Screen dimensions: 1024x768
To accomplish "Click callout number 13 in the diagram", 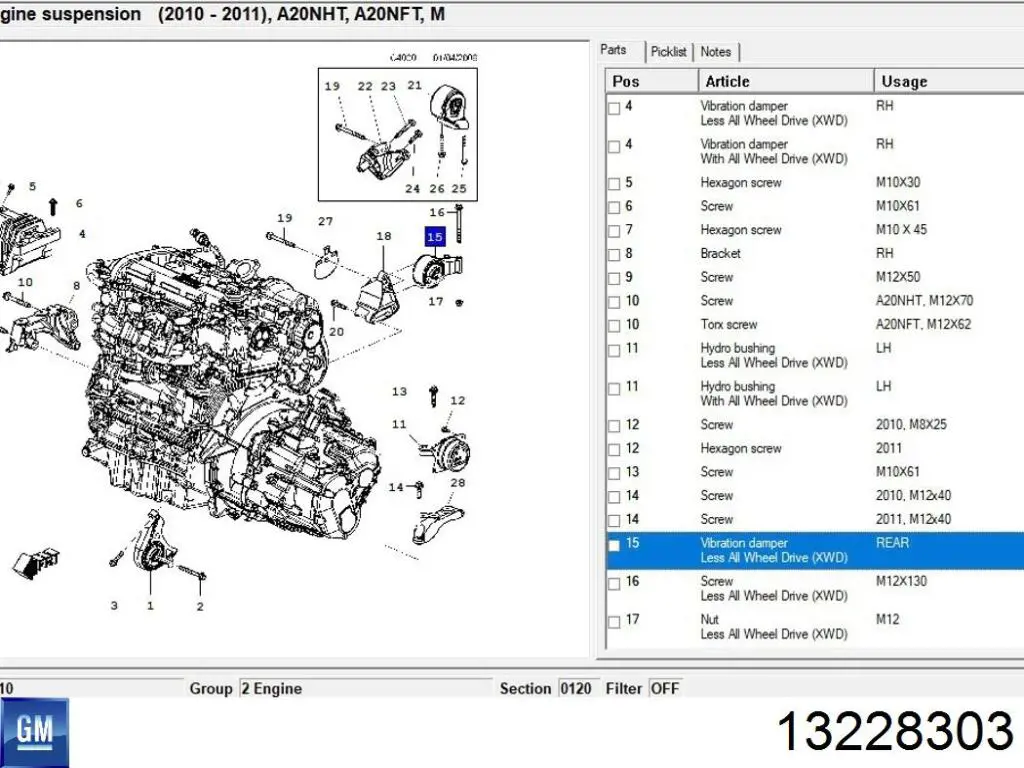I will pyautogui.click(x=399, y=392).
